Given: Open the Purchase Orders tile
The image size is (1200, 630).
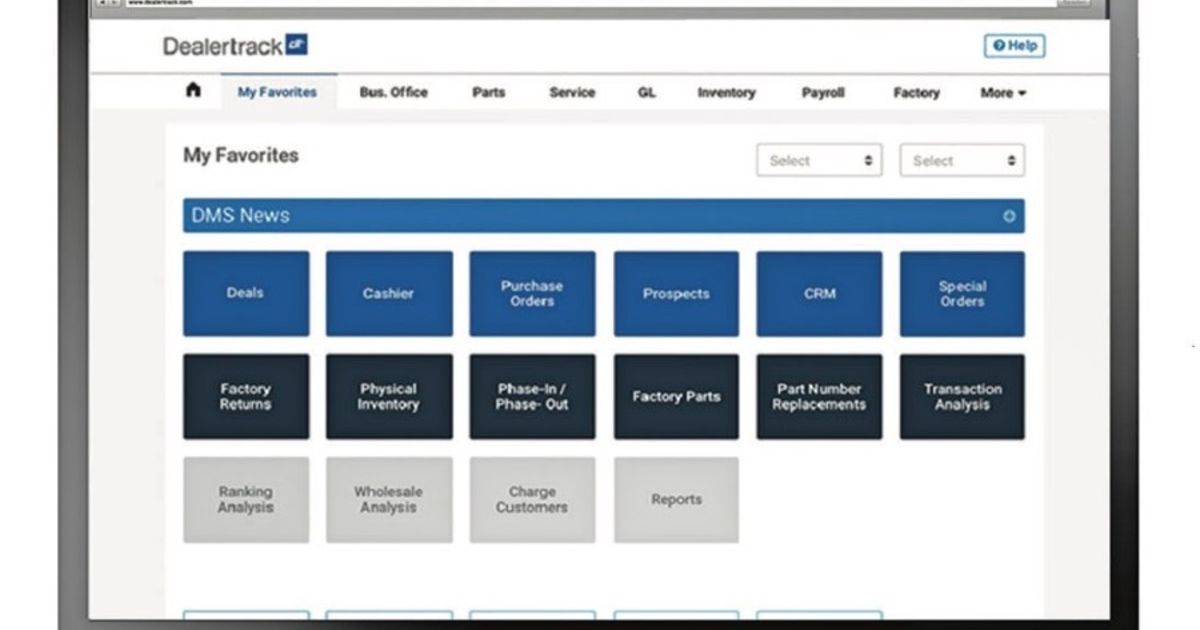Looking at the screenshot, I should pyautogui.click(x=532, y=293).
